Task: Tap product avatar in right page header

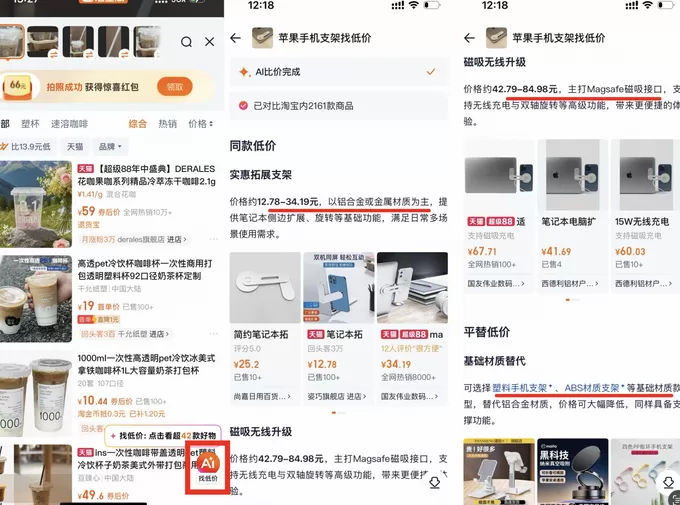Action: click(x=496, y=38)
